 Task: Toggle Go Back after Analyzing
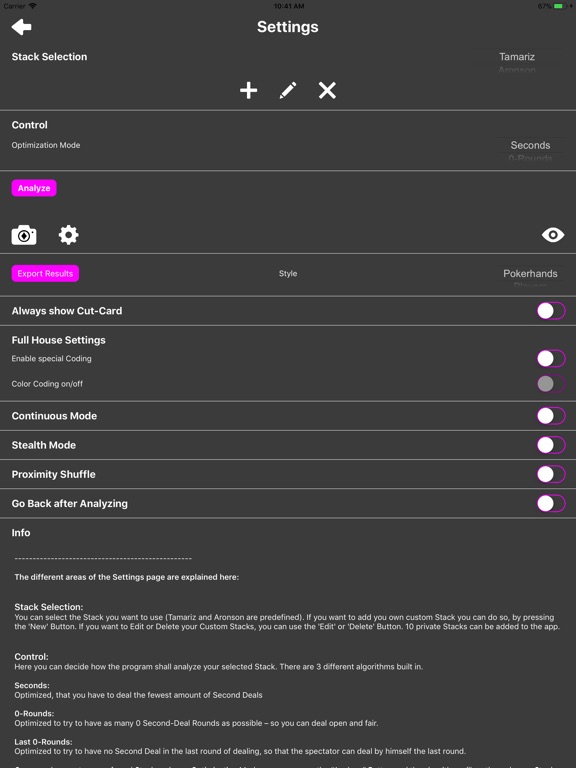click(551, 504)
